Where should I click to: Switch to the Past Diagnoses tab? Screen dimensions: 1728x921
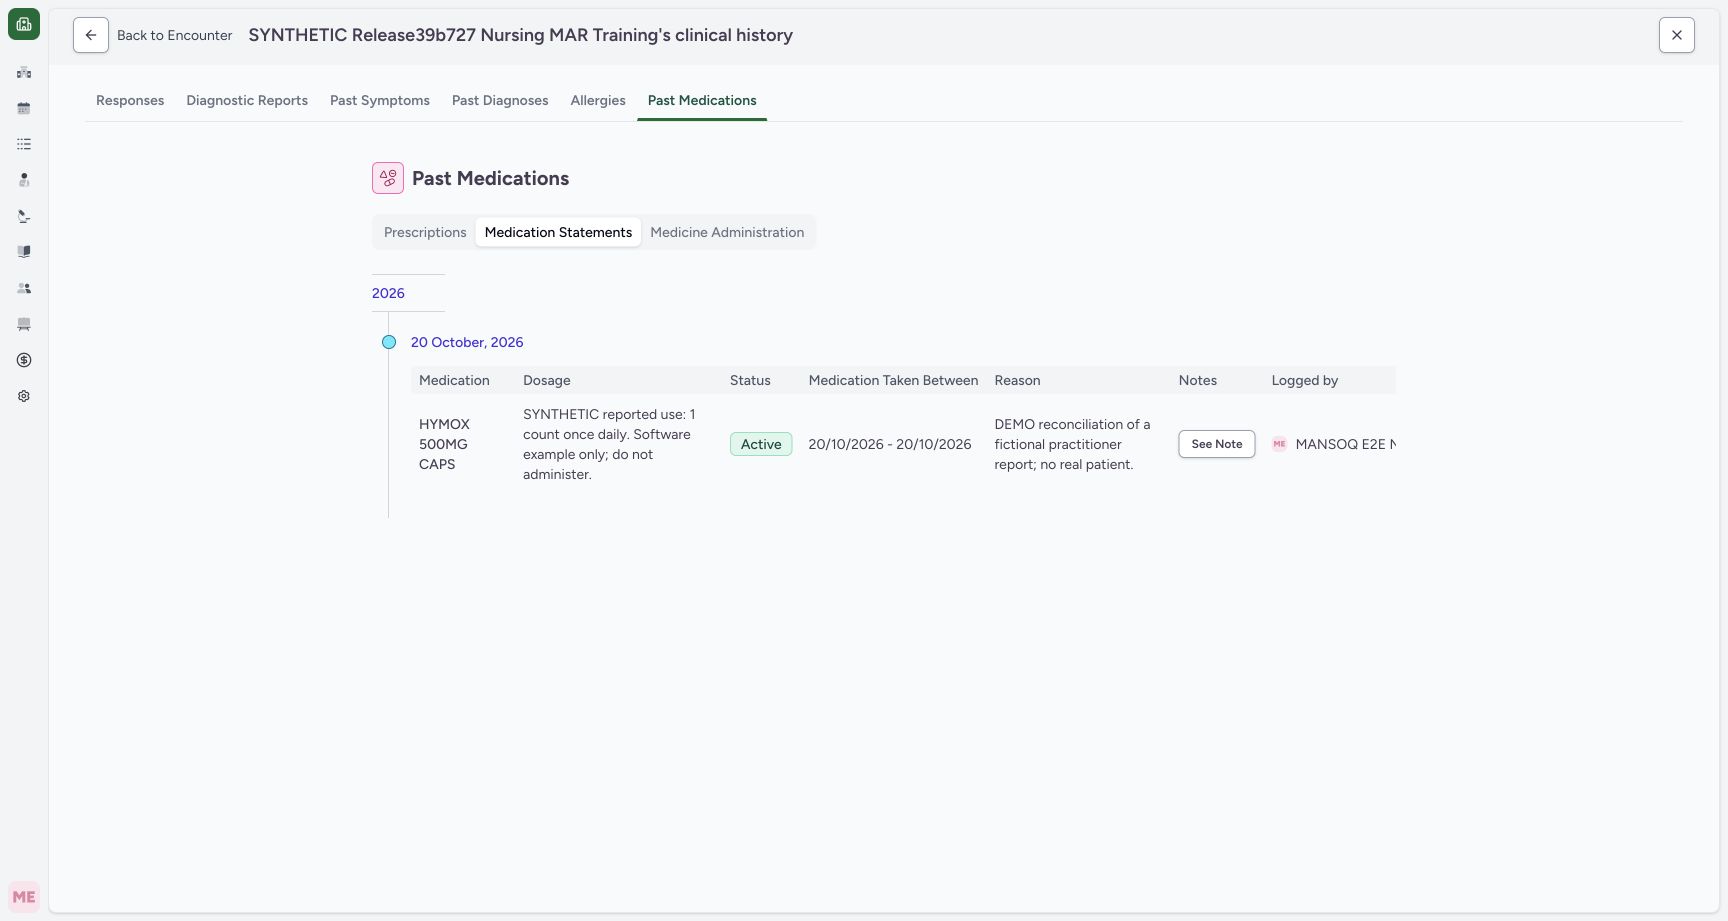(x=500, y=100)
